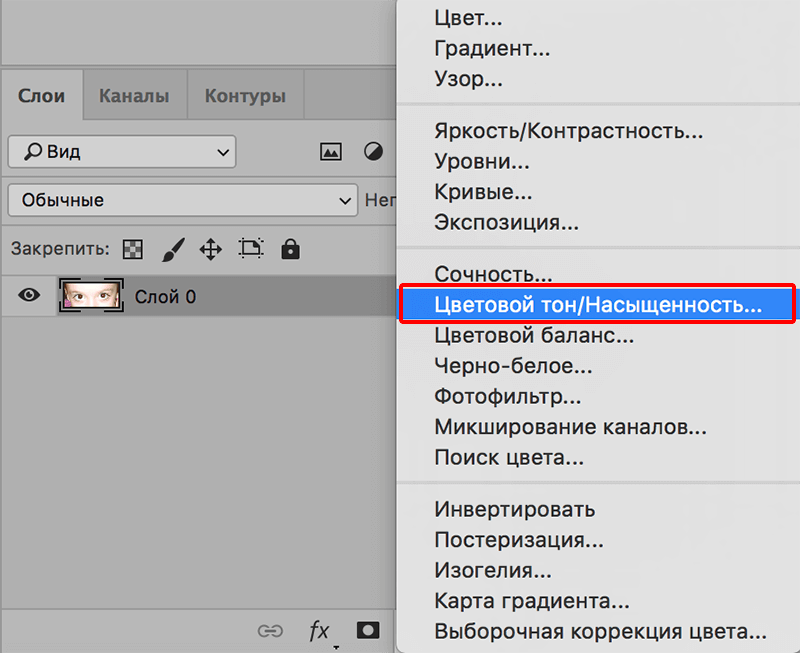Hide the Слой 0 layer

point(29,295)
